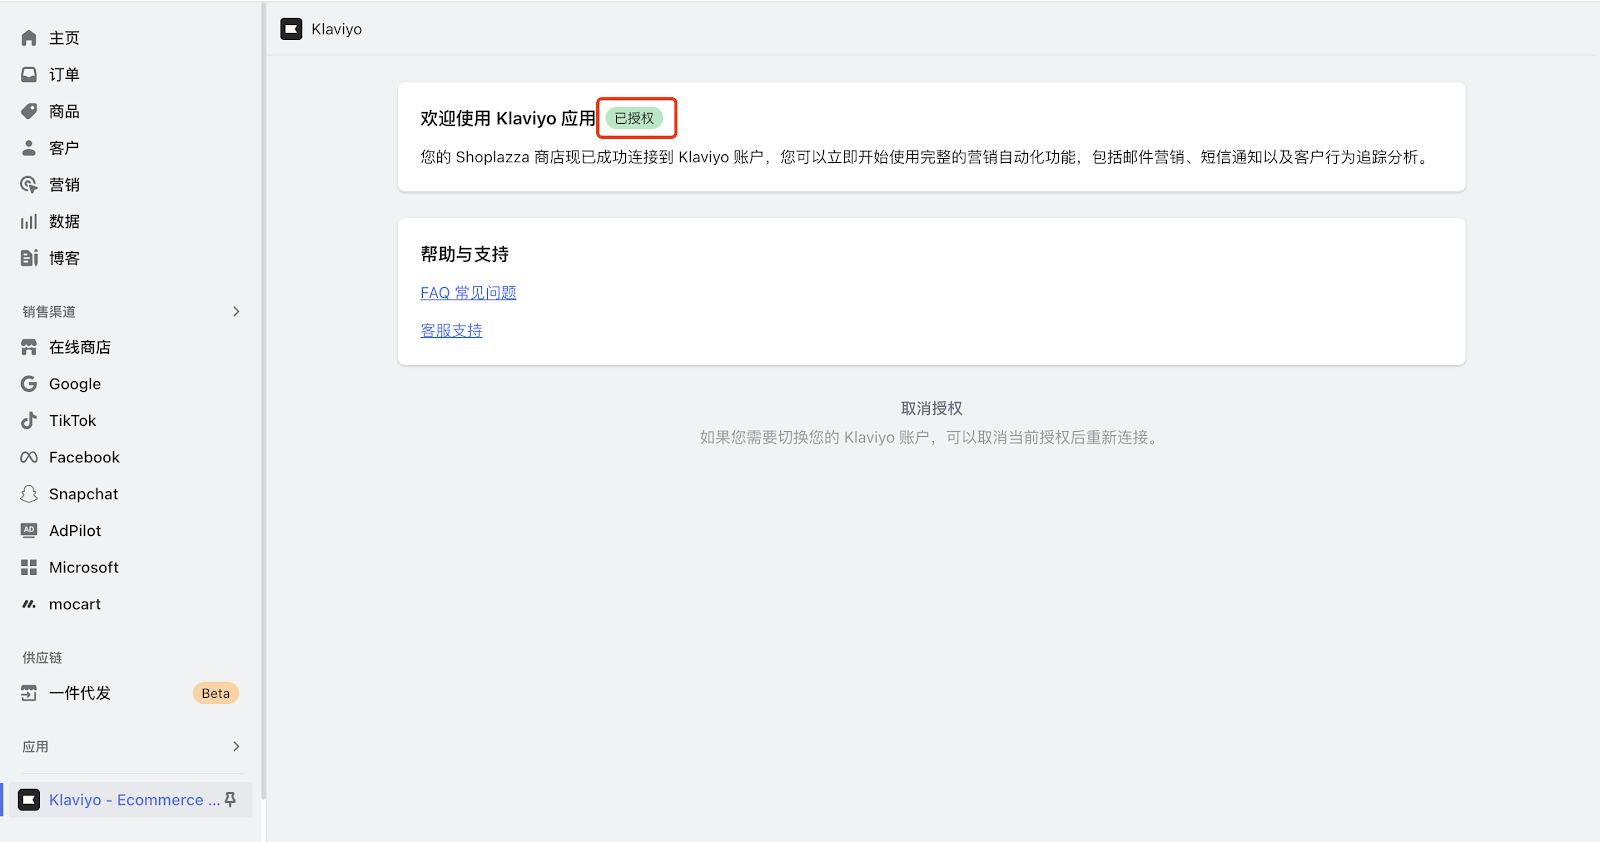The width and height of the screenshot is (1600, 842).
Task: Click the 已授权 status badge
Action: click(x=634, y=118)
